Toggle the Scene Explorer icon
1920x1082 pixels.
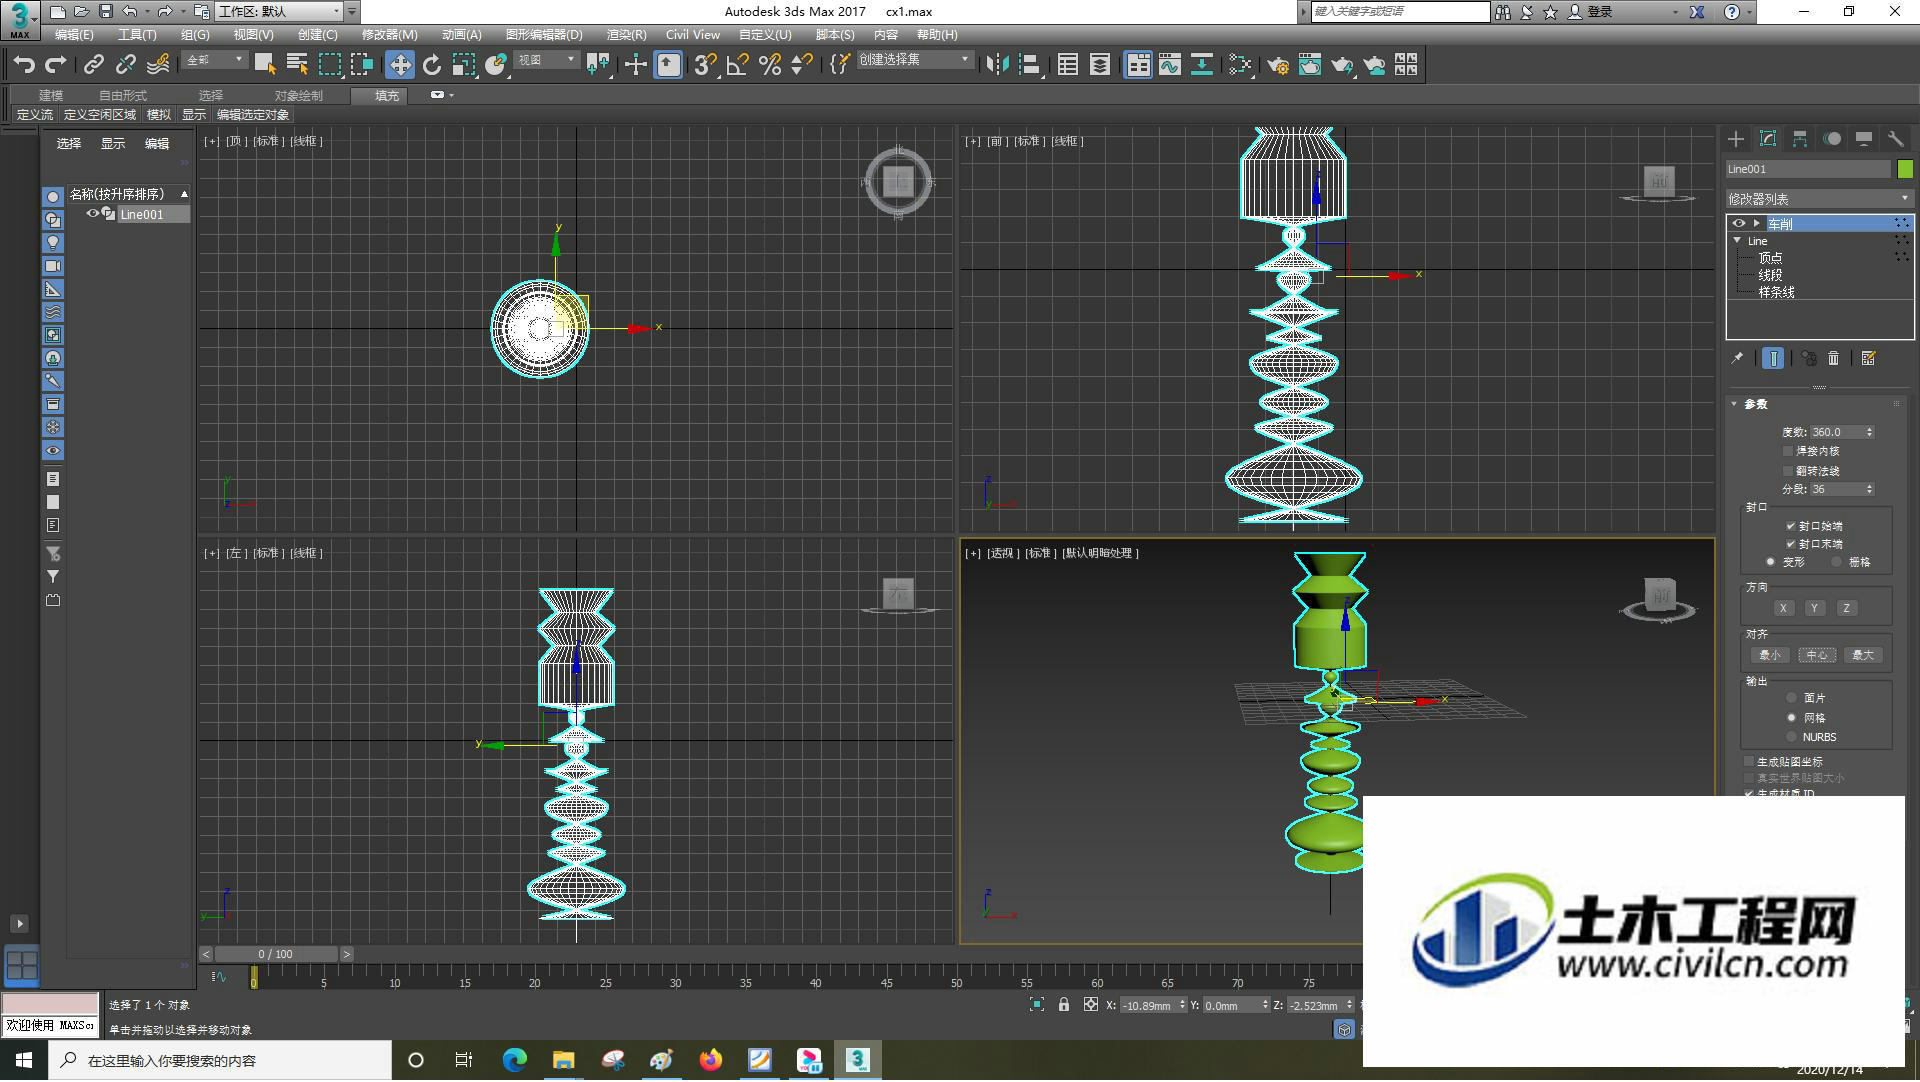(1068, 65)
